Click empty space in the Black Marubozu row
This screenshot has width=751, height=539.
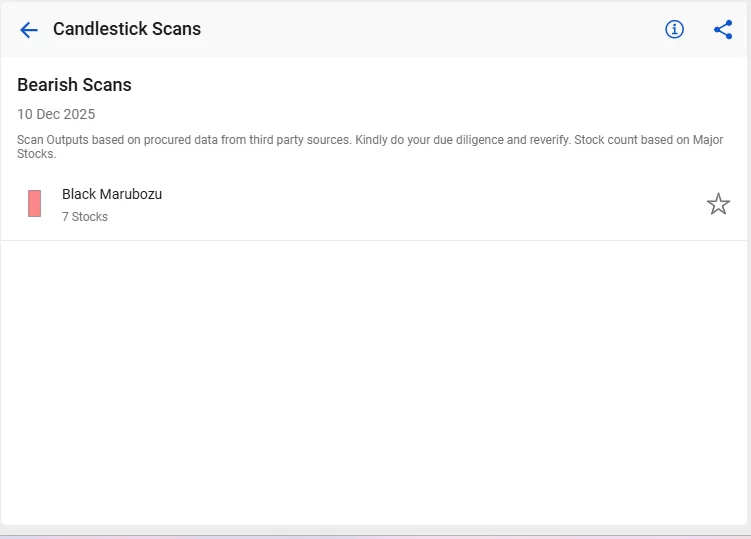click(420, 205)
